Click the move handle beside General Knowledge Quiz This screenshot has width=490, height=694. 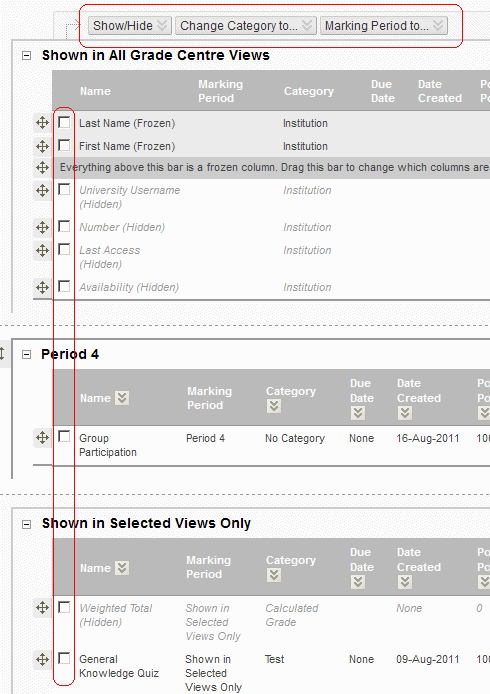point(42,659)
